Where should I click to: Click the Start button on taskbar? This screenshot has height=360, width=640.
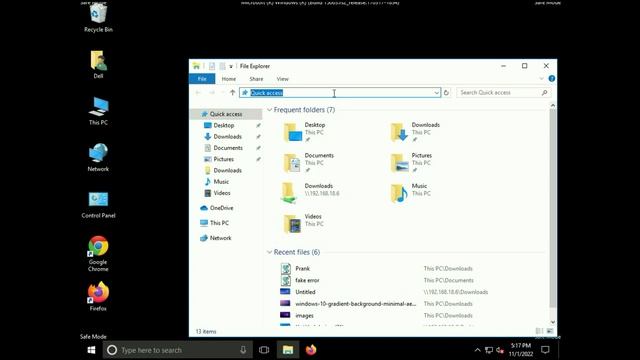coord(91,350)
